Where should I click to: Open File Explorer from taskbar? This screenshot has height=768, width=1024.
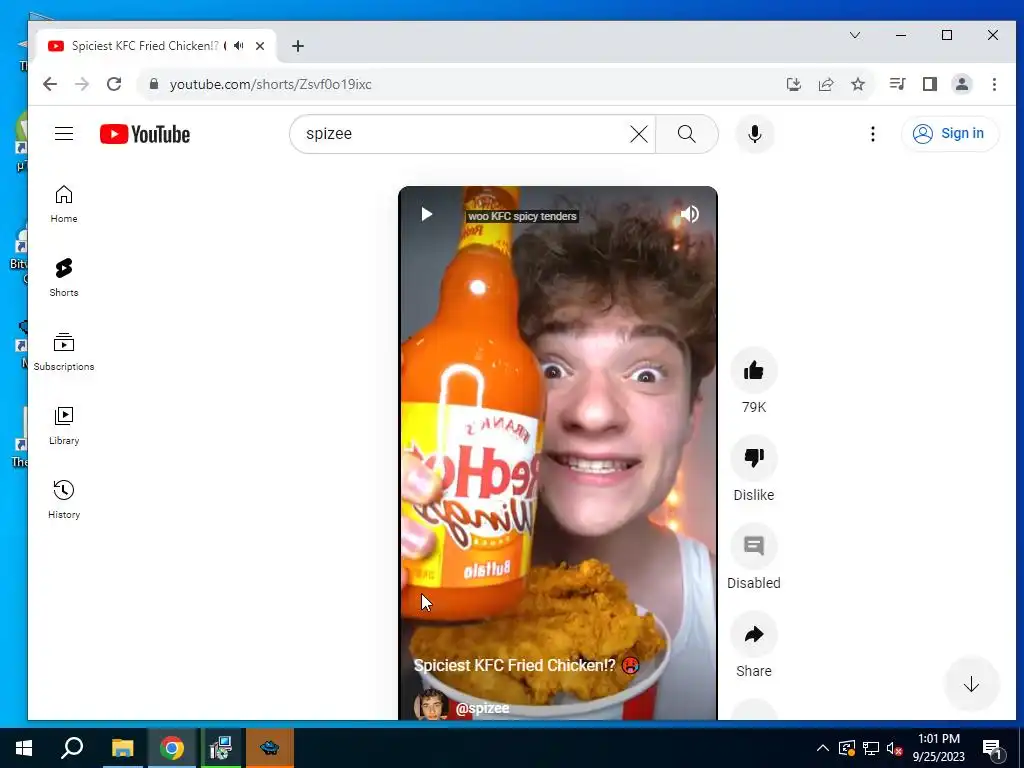(122, 748)
